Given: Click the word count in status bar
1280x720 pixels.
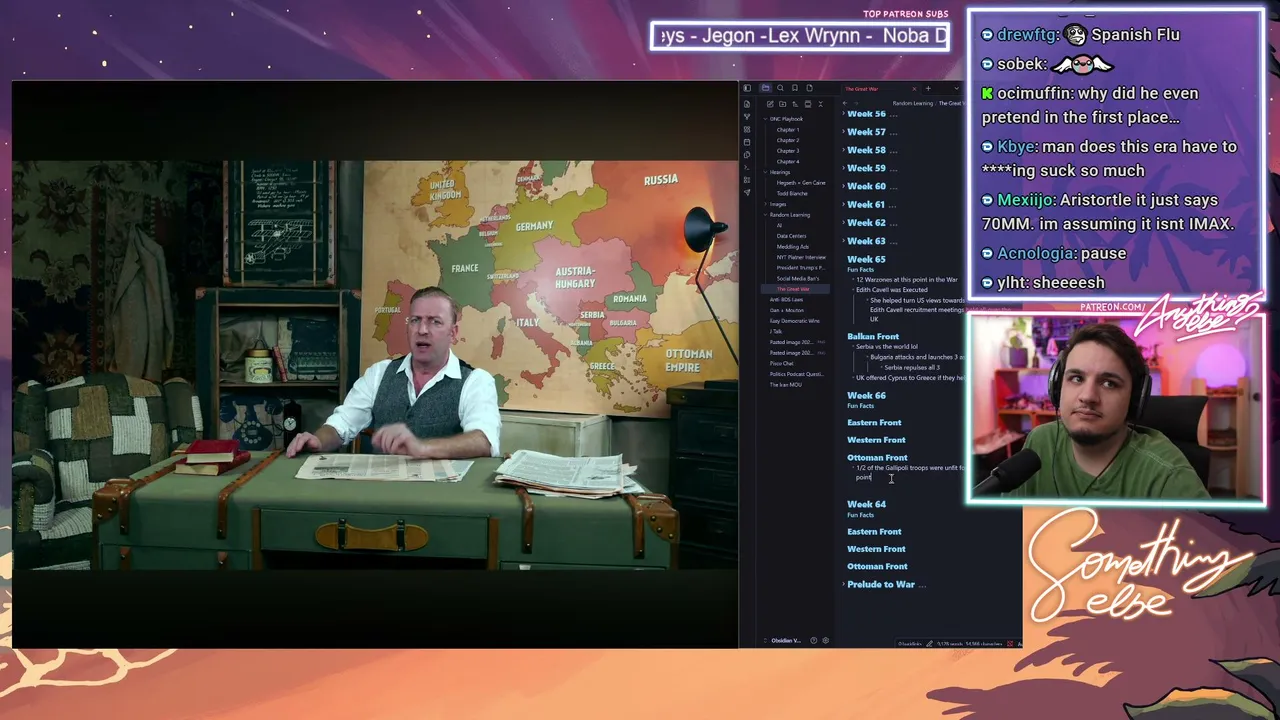Looking at the screenshot, I should pos(950,644).
